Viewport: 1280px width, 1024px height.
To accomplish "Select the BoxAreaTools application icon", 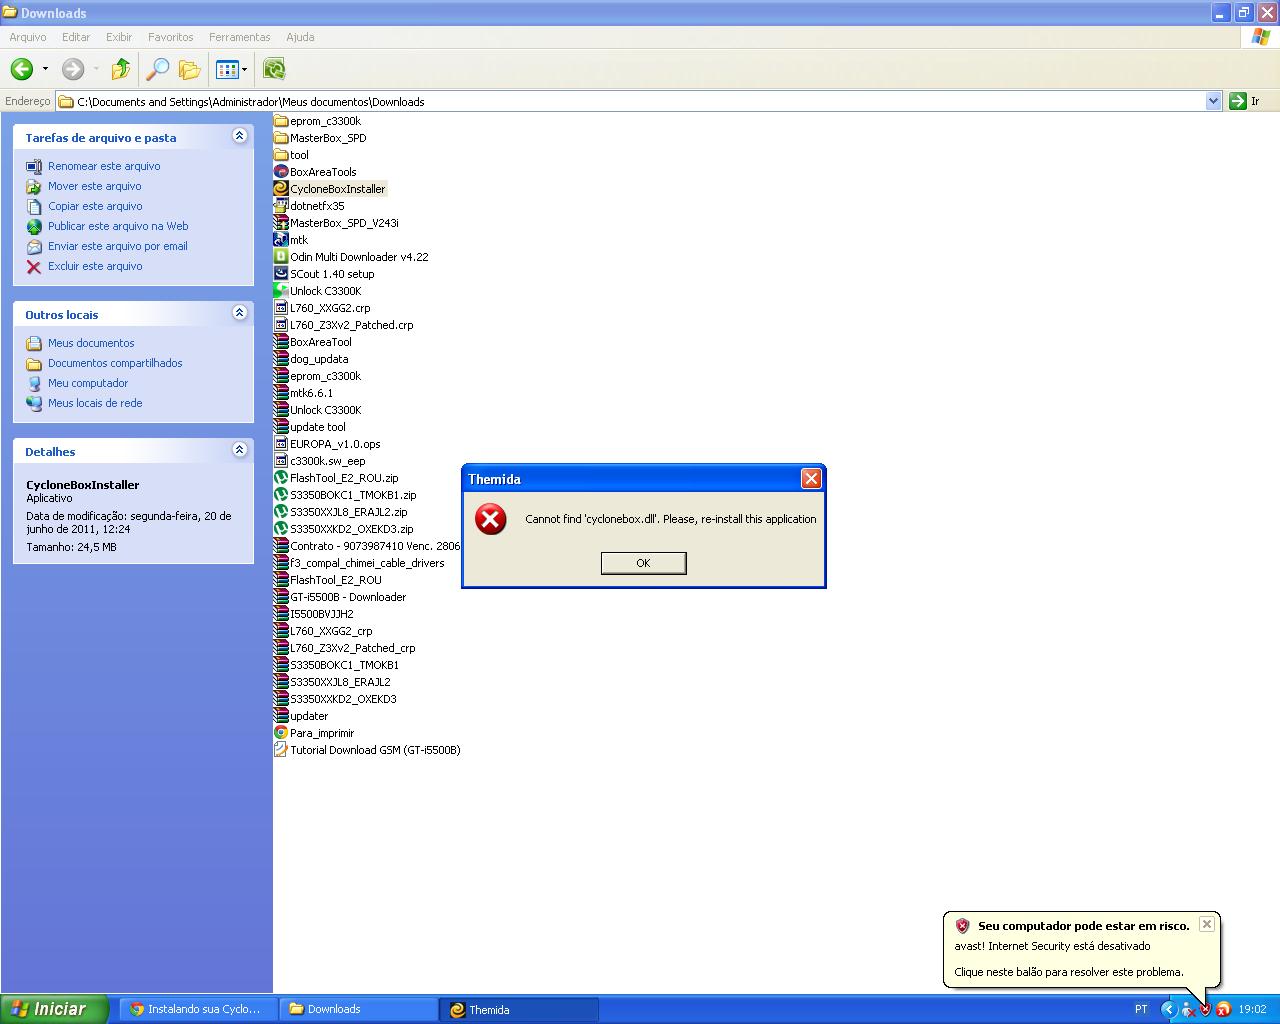I will click(x=281, y=172).
